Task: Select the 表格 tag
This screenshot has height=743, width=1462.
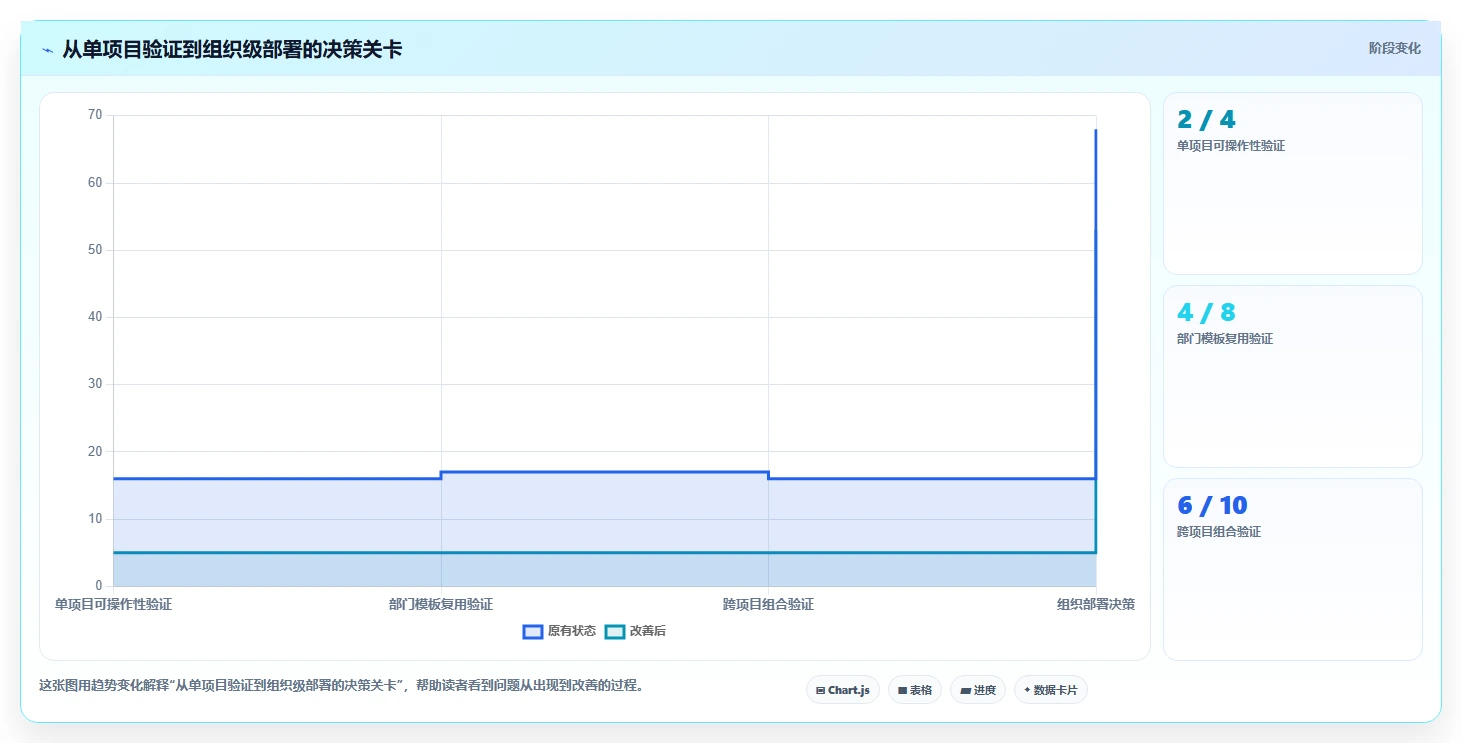Action: coord(915,690)
